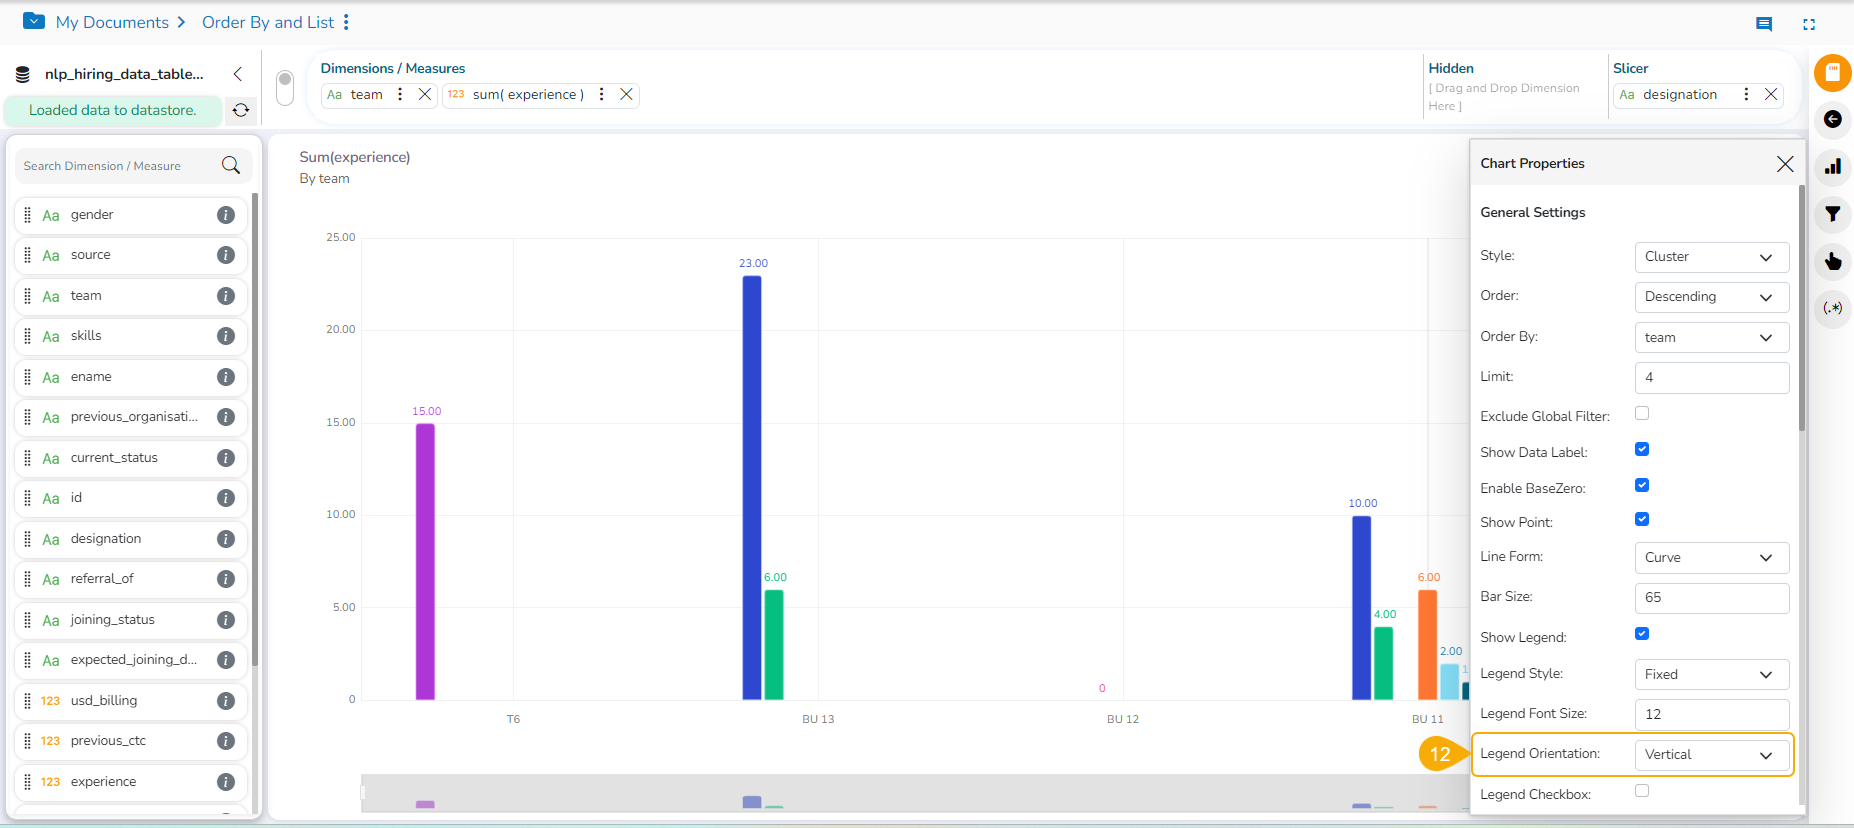Select the id field in the list
1854x828 pixels.
131,498
